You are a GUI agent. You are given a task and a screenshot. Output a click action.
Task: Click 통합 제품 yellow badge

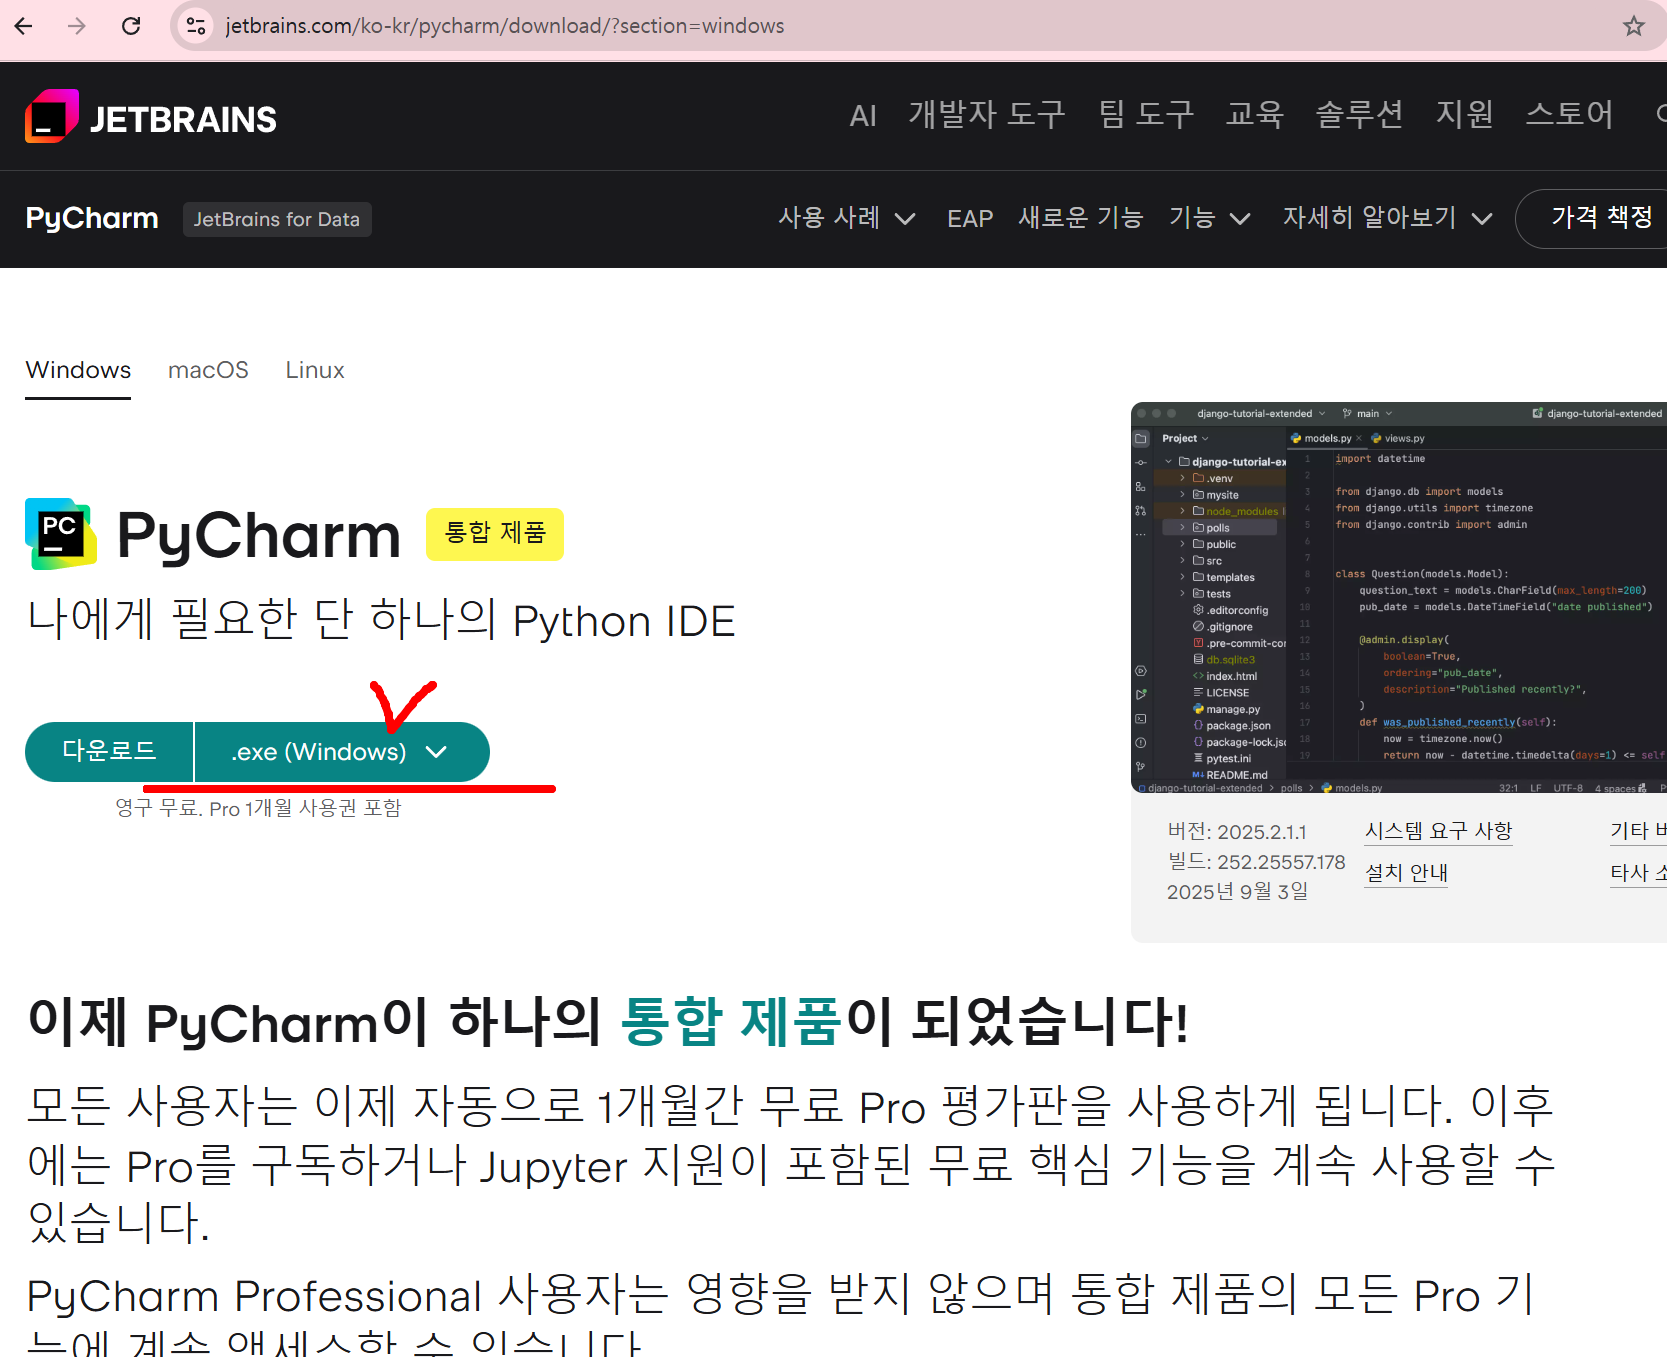click(495, 534)
